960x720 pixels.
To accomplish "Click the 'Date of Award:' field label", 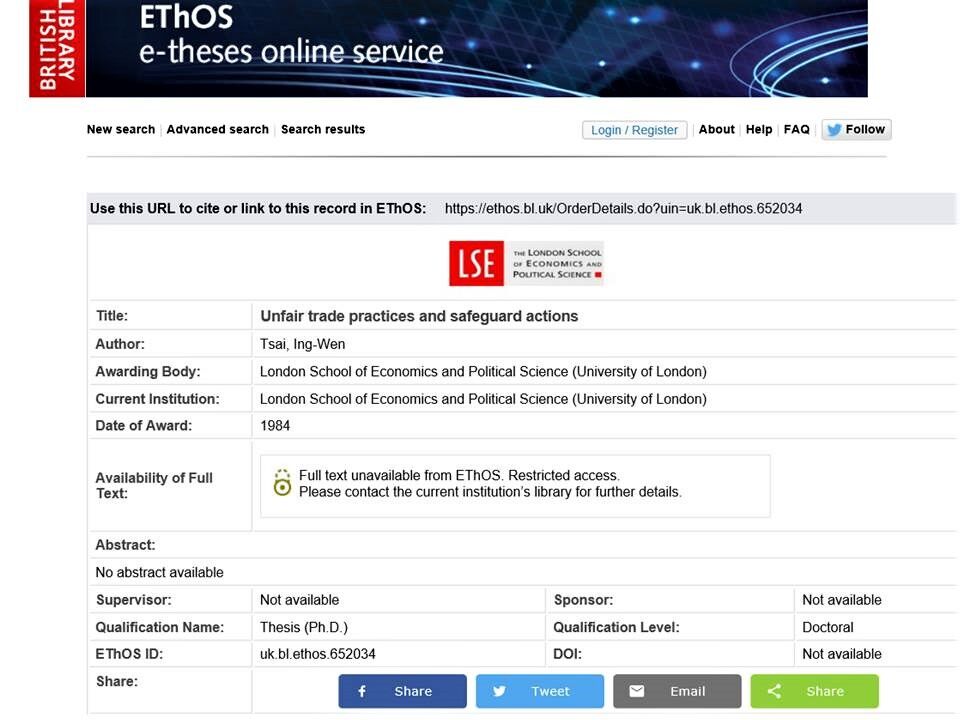I will 144,426.
